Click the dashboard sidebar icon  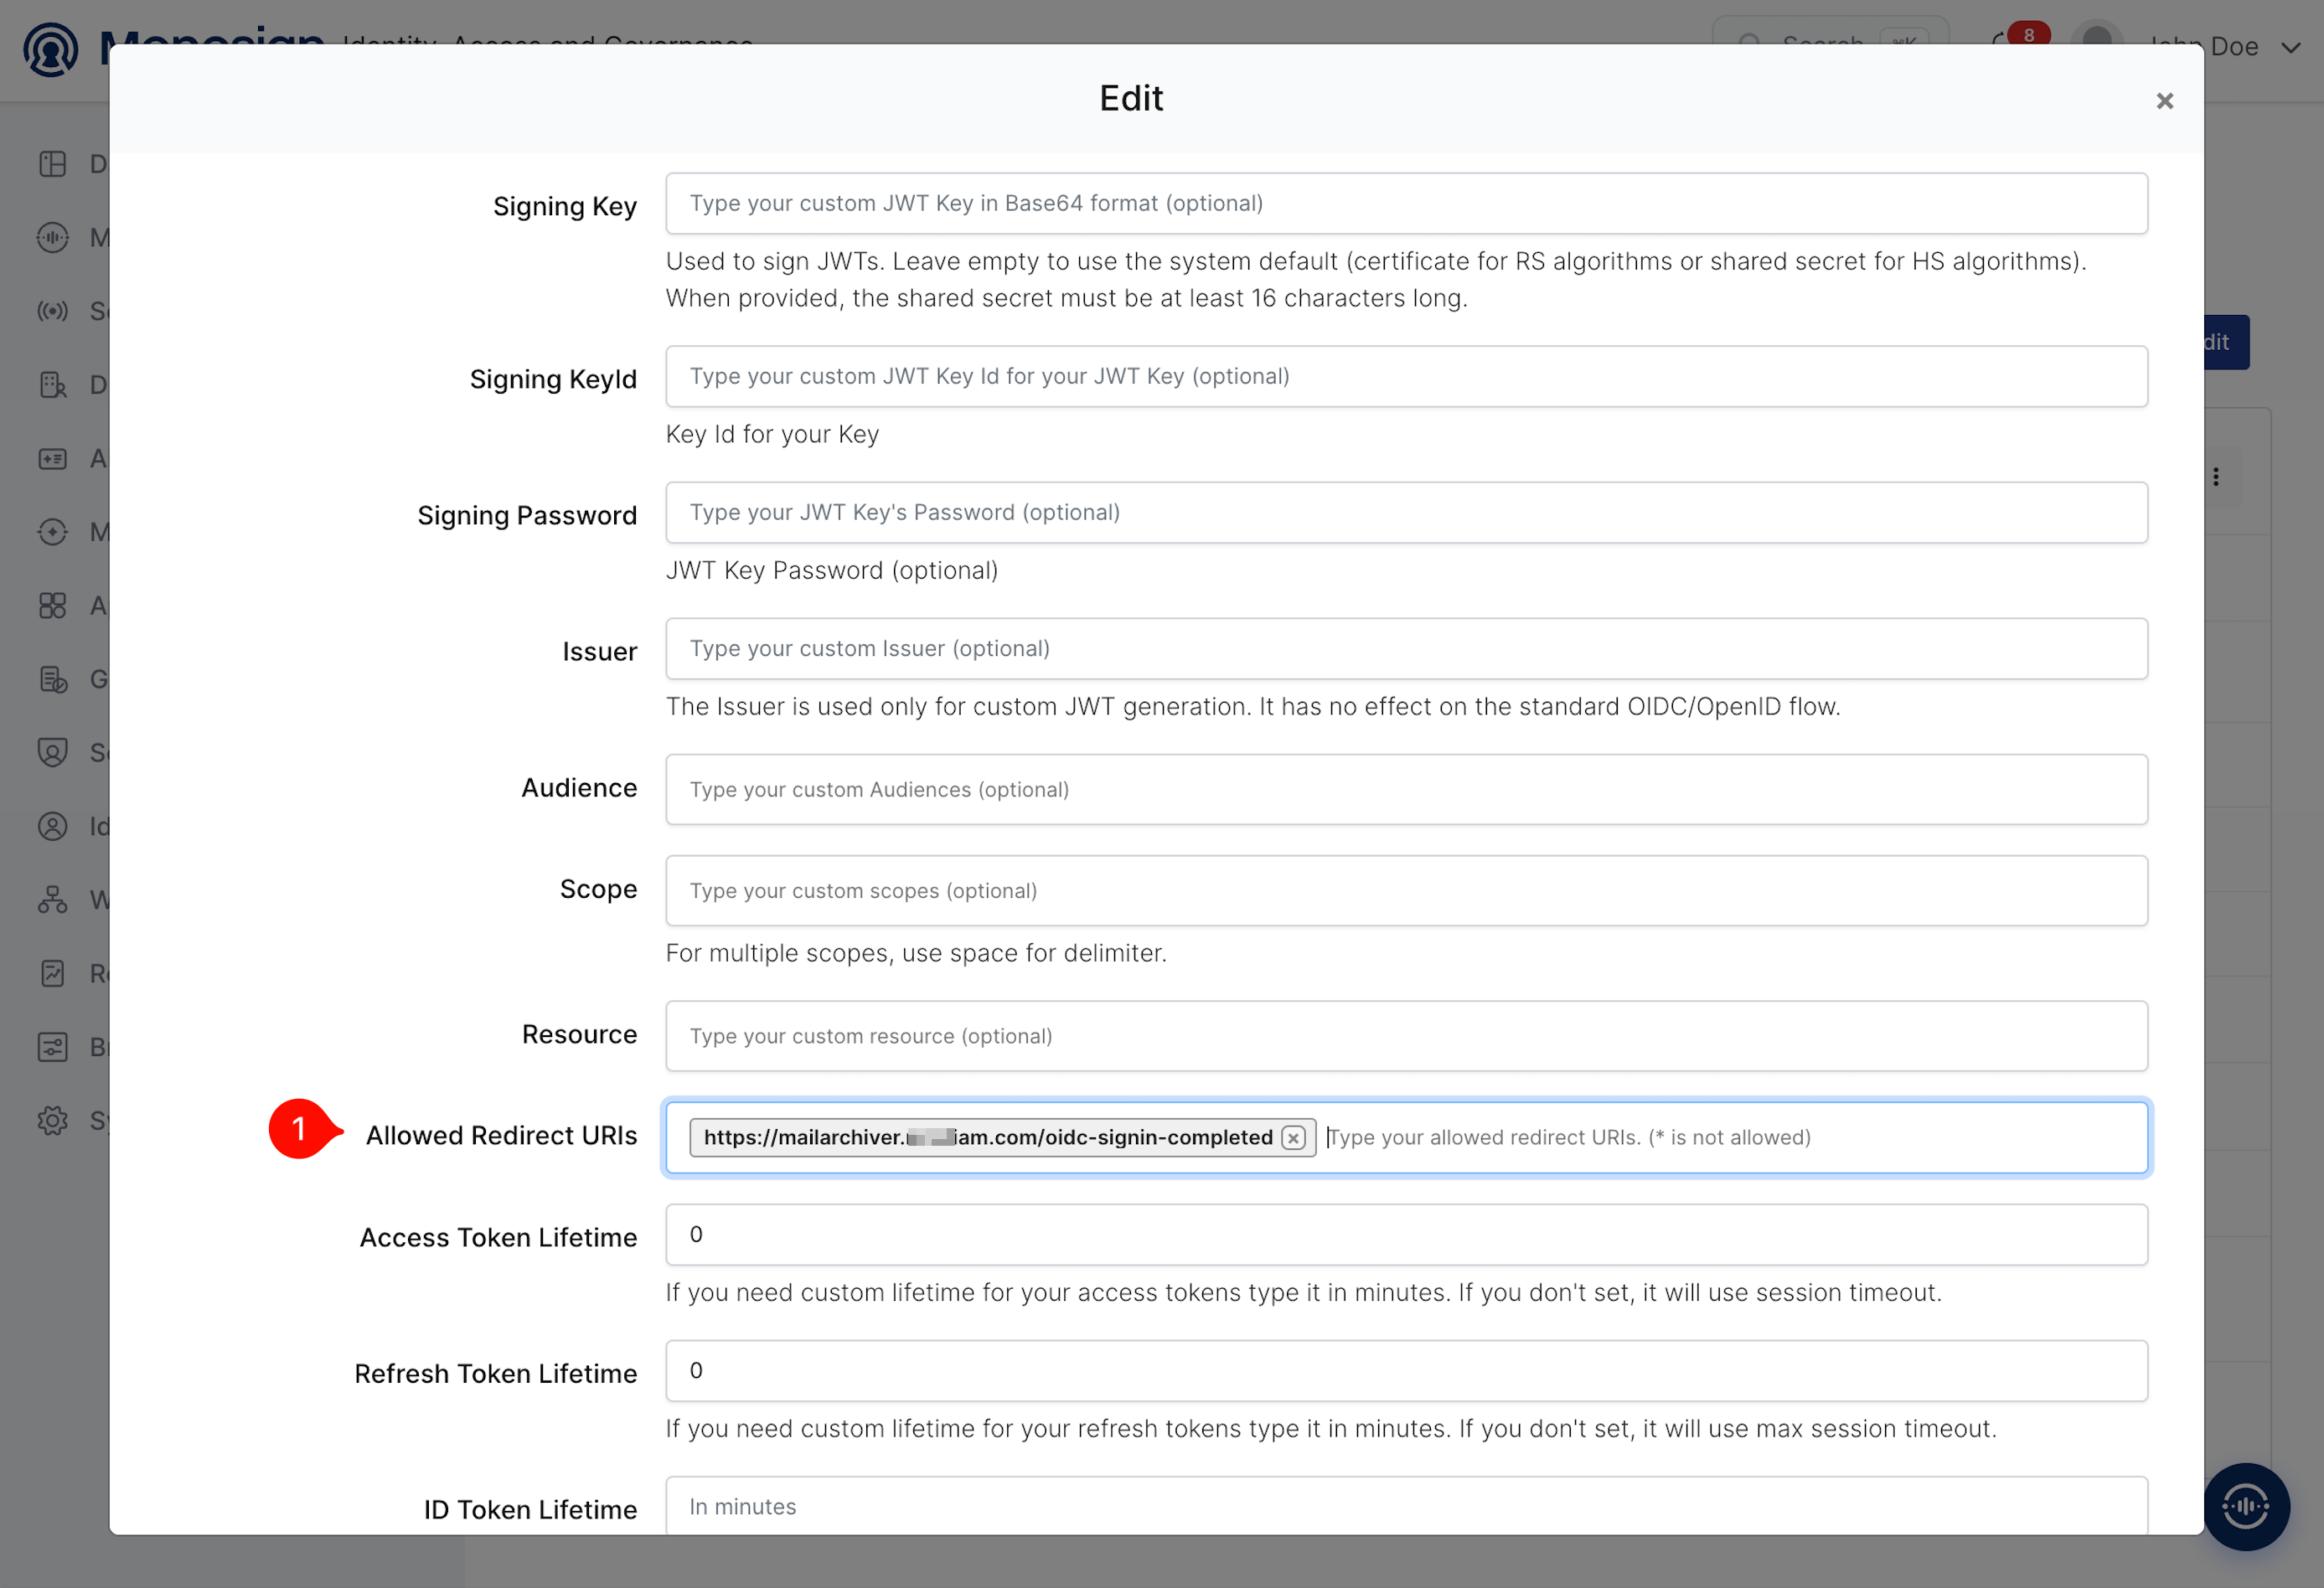pos(53,164)
